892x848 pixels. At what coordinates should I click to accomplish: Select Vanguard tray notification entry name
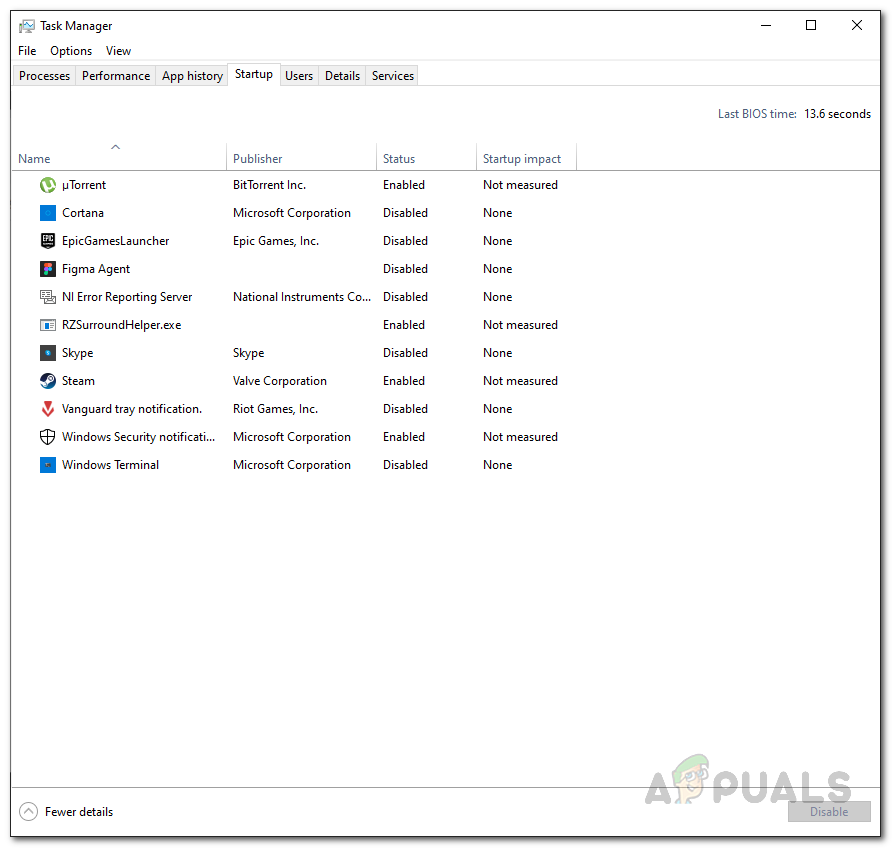(x=132, y=408)
